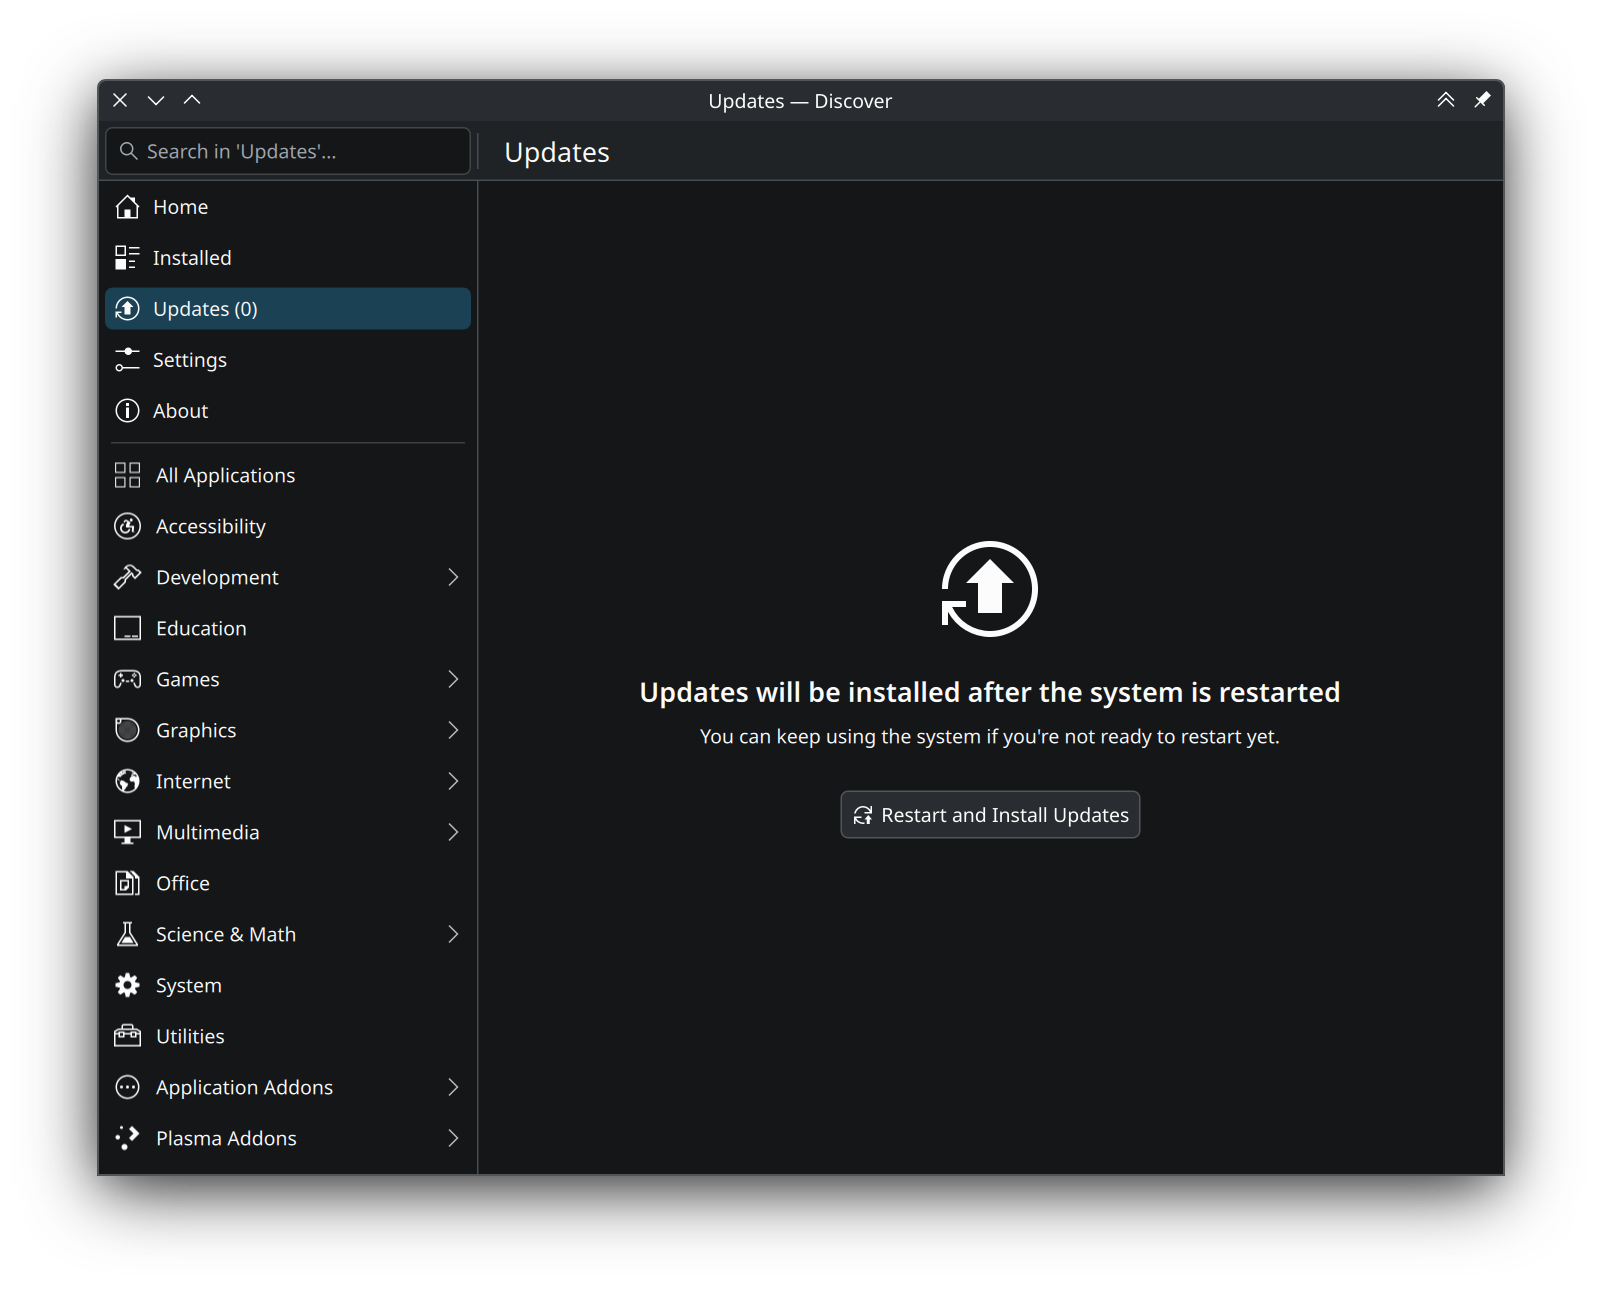Click the Science & Math flask icon
Image resolution: width=1603 pixels, height=1292 pixels.
(x=127, y=934)
